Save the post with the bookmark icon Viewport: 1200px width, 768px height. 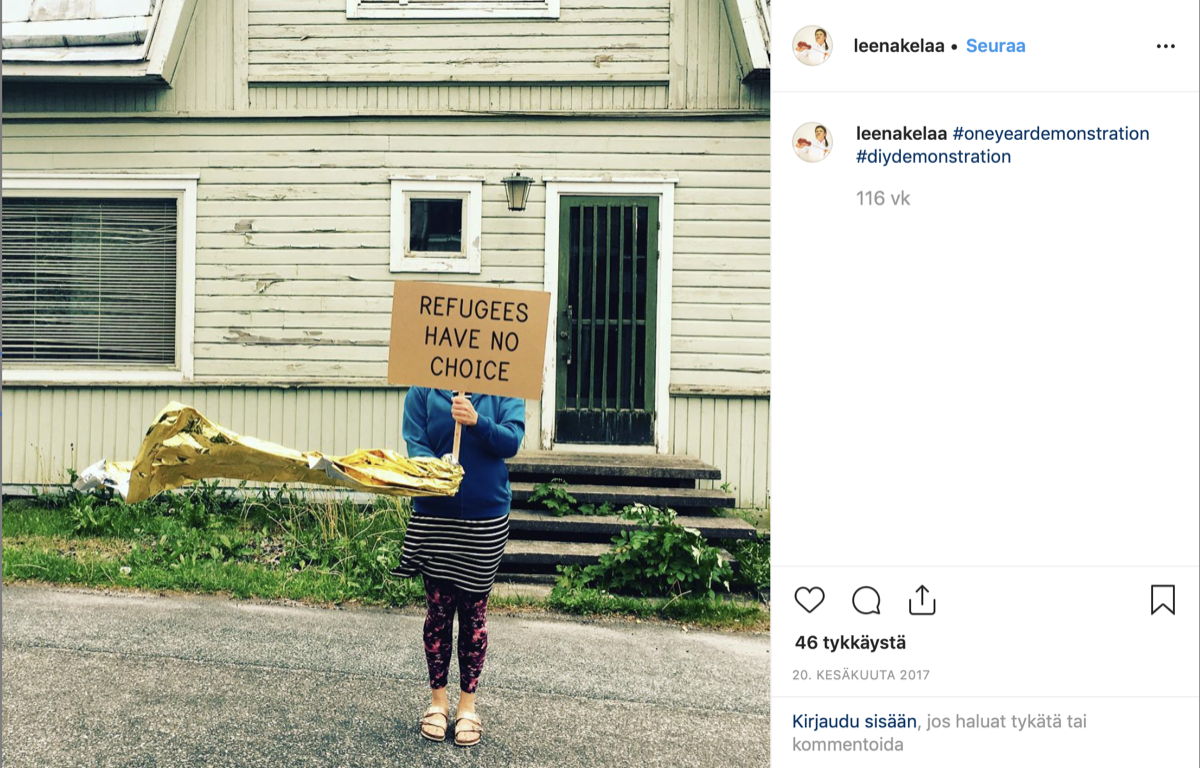1162,600
